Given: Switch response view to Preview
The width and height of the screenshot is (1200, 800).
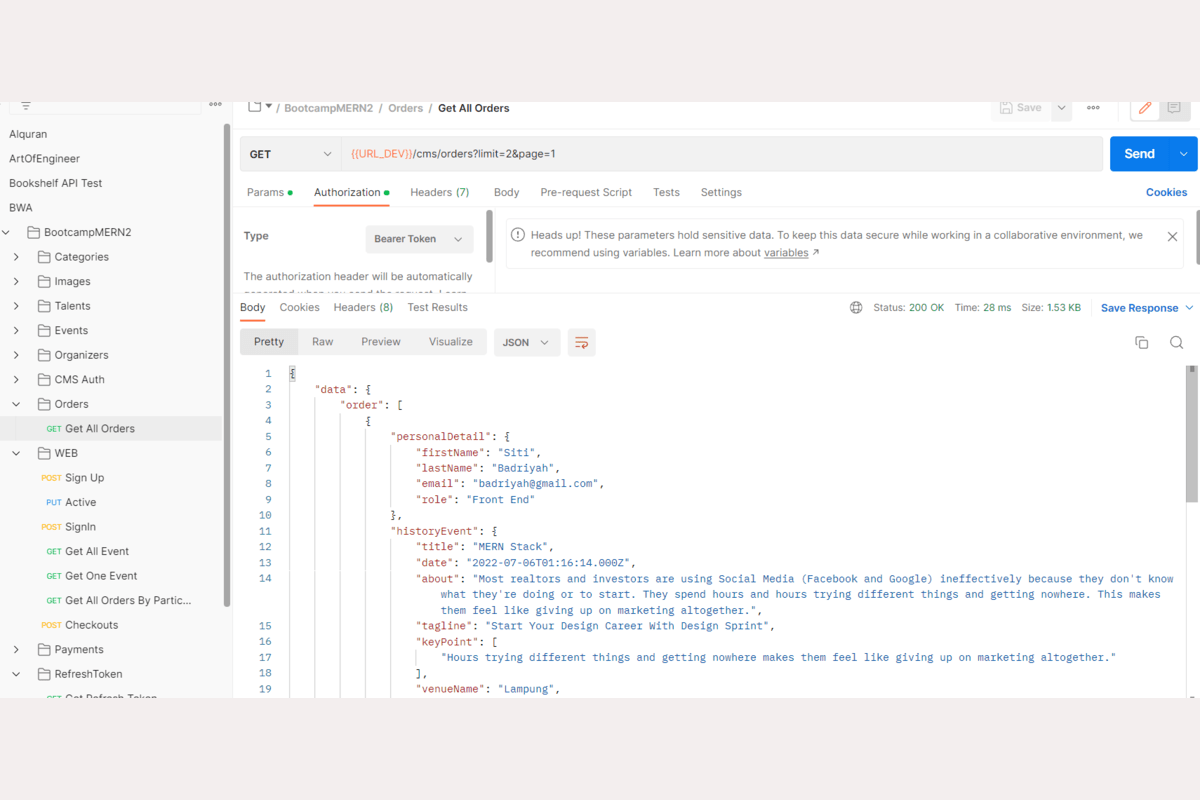Looking at the screenshot, I should tap(380, 342).
